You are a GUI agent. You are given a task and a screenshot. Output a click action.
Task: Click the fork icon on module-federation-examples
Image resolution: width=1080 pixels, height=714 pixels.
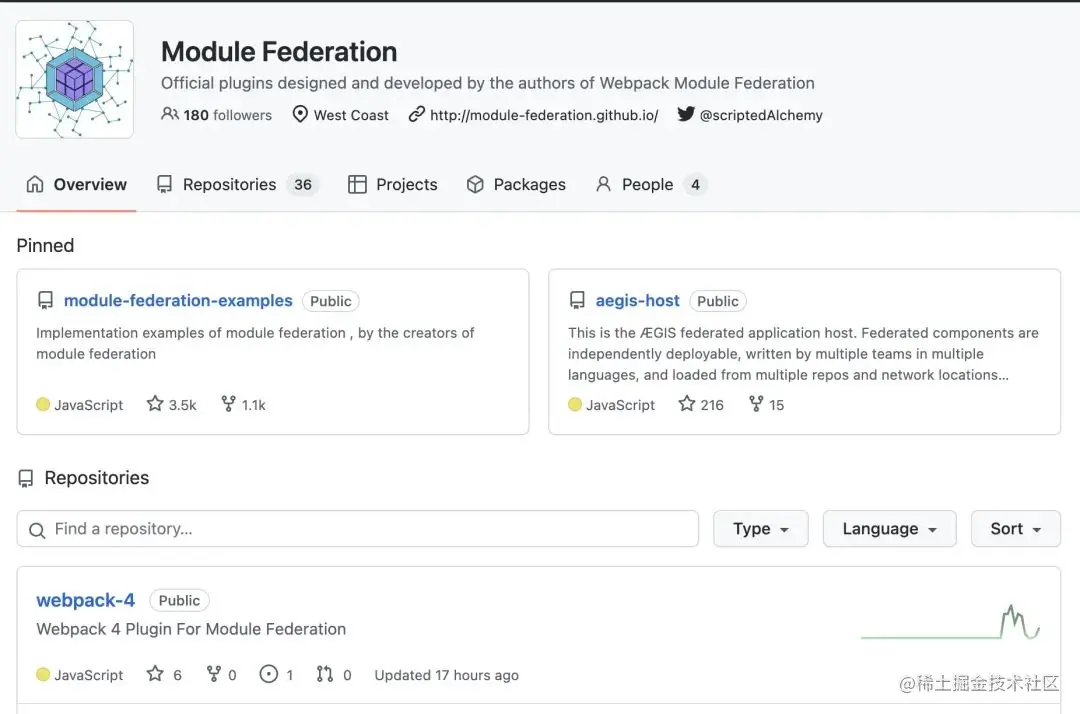coord(229,404)
